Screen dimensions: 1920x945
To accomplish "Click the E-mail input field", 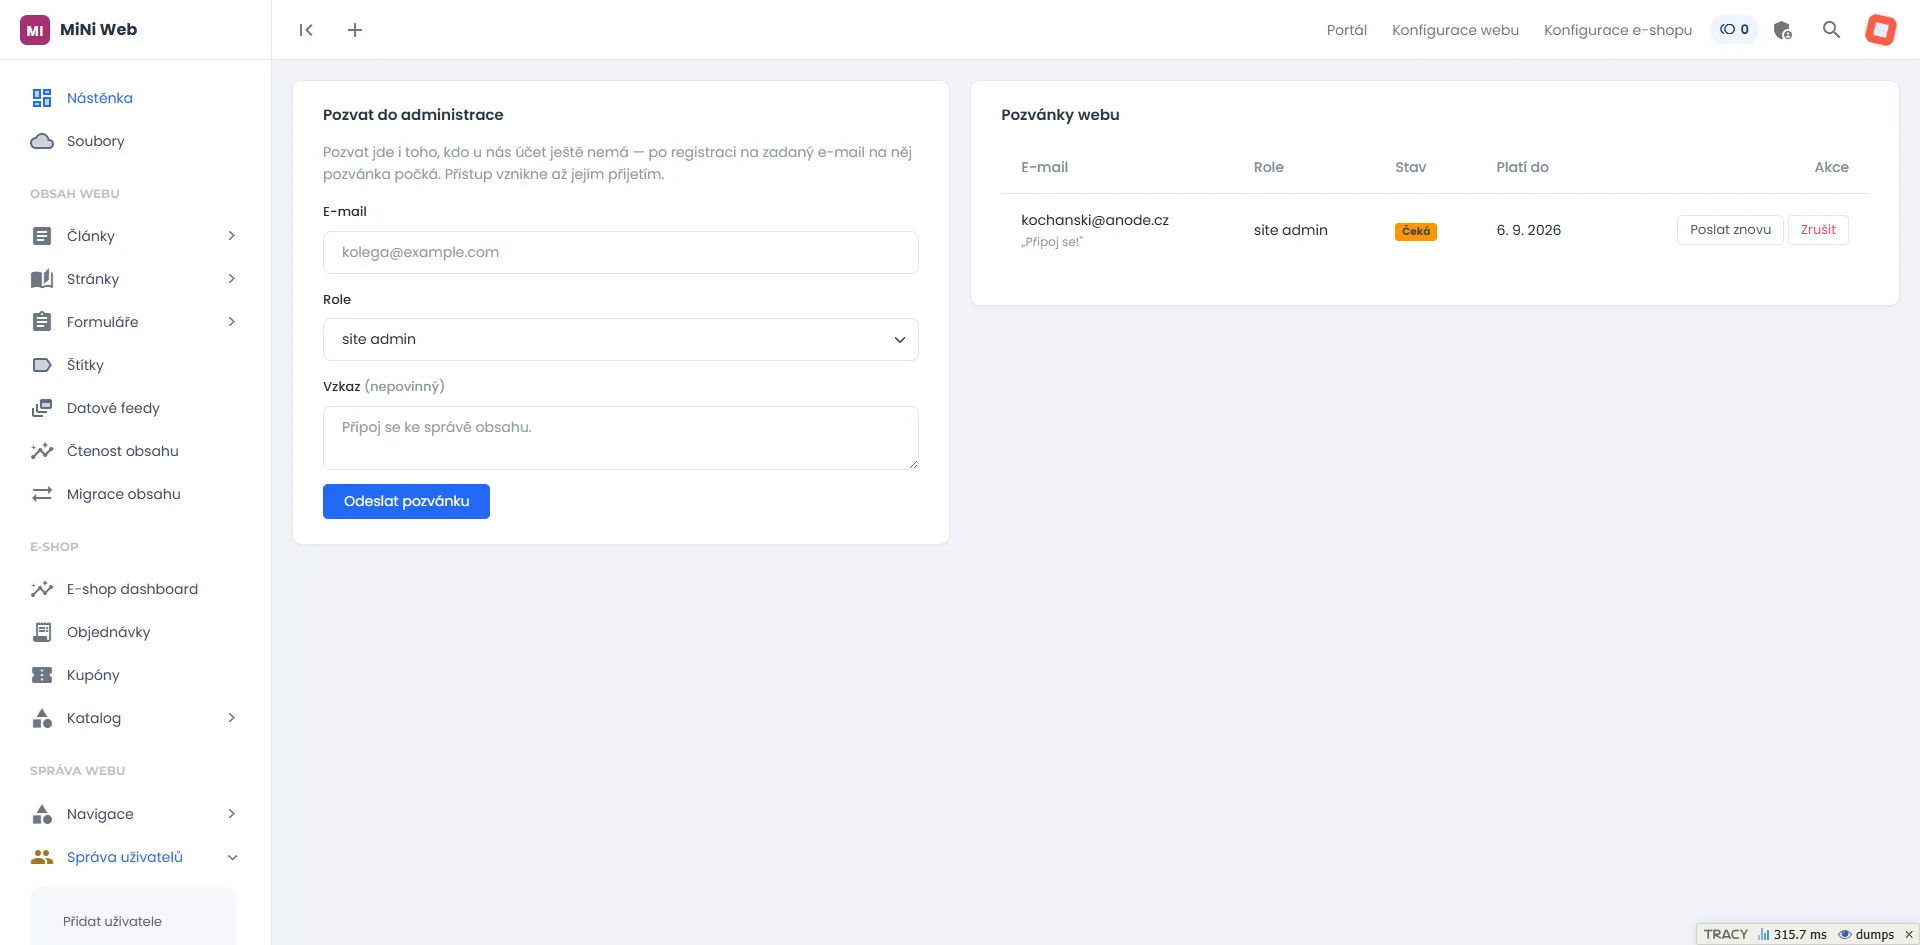I will (620, 253).
